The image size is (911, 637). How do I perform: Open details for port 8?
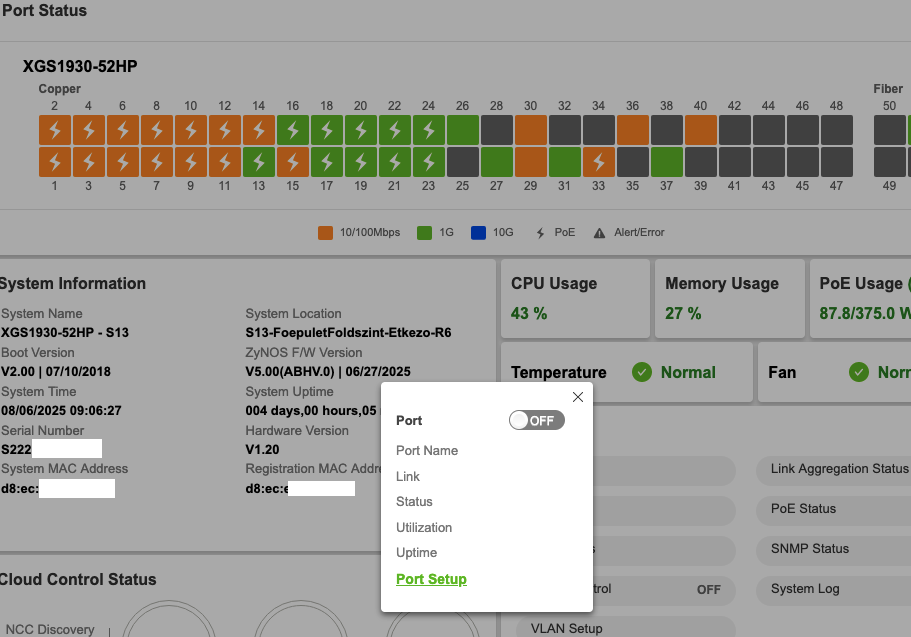pos(157,130)
